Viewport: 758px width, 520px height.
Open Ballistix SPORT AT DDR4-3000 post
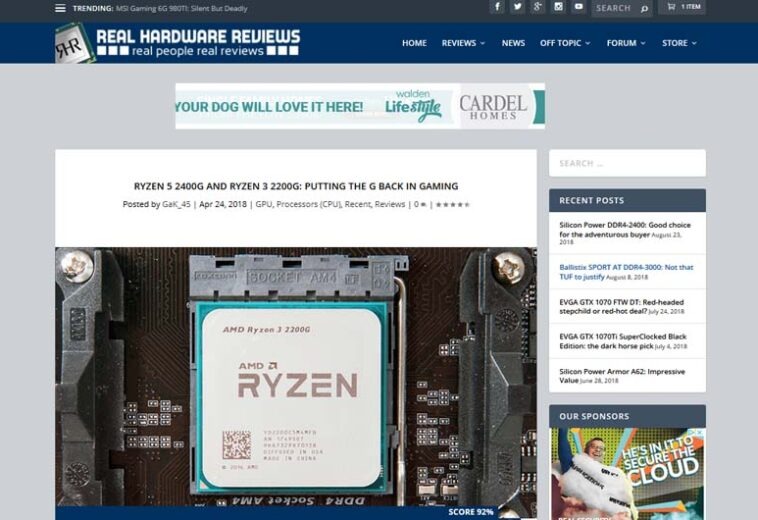(x=626, y=272)
